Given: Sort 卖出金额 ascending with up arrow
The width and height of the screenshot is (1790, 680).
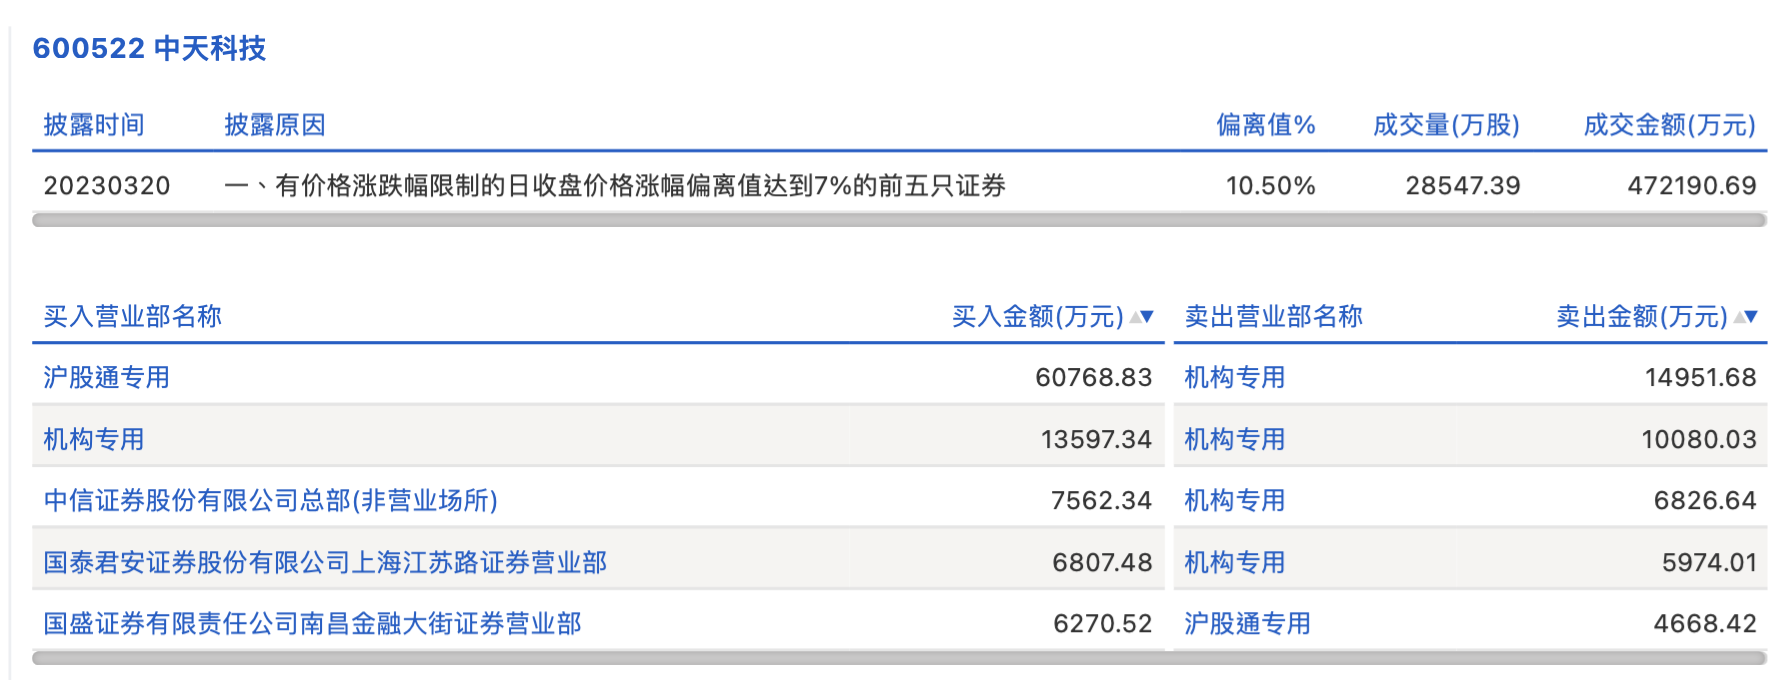Looking at the screenshot, I should point(1740,316).
